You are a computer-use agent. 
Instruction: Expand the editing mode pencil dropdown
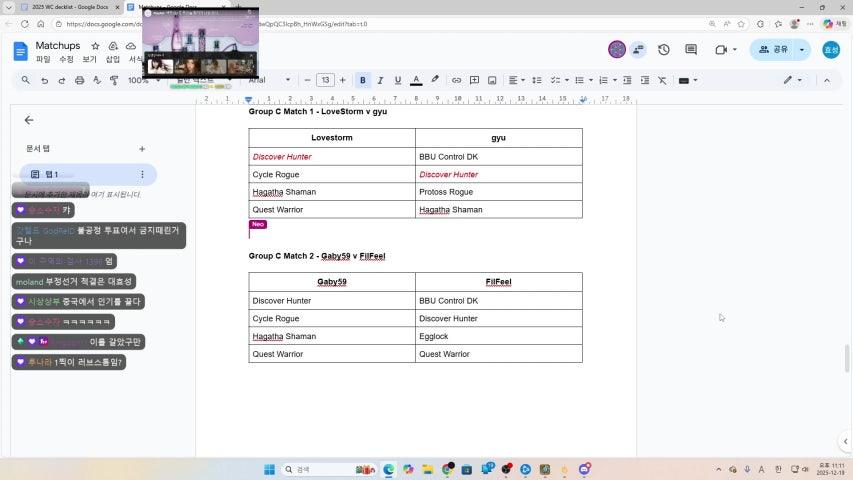click(792, 80)
